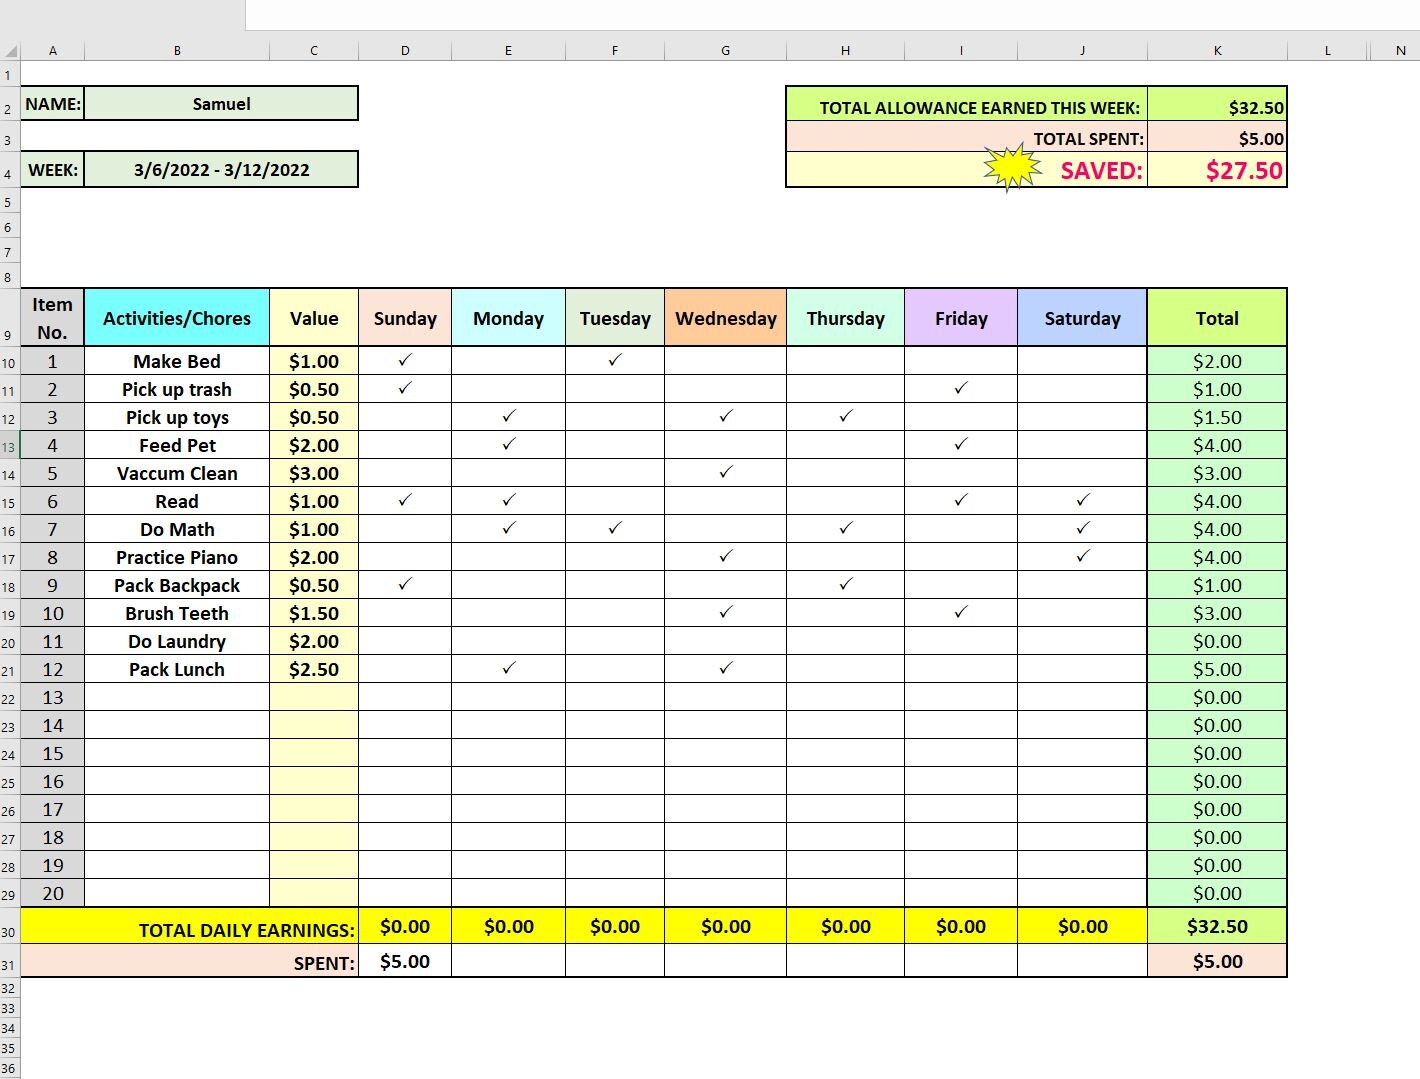
Task: Select the orange Wednesday column header
Action: (726, 317)
